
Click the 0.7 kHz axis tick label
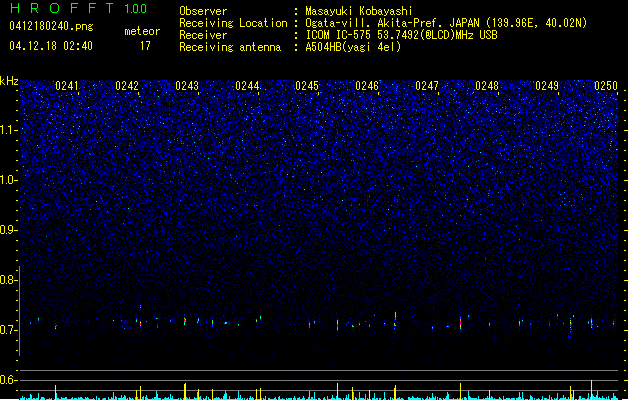pos(8,330)
